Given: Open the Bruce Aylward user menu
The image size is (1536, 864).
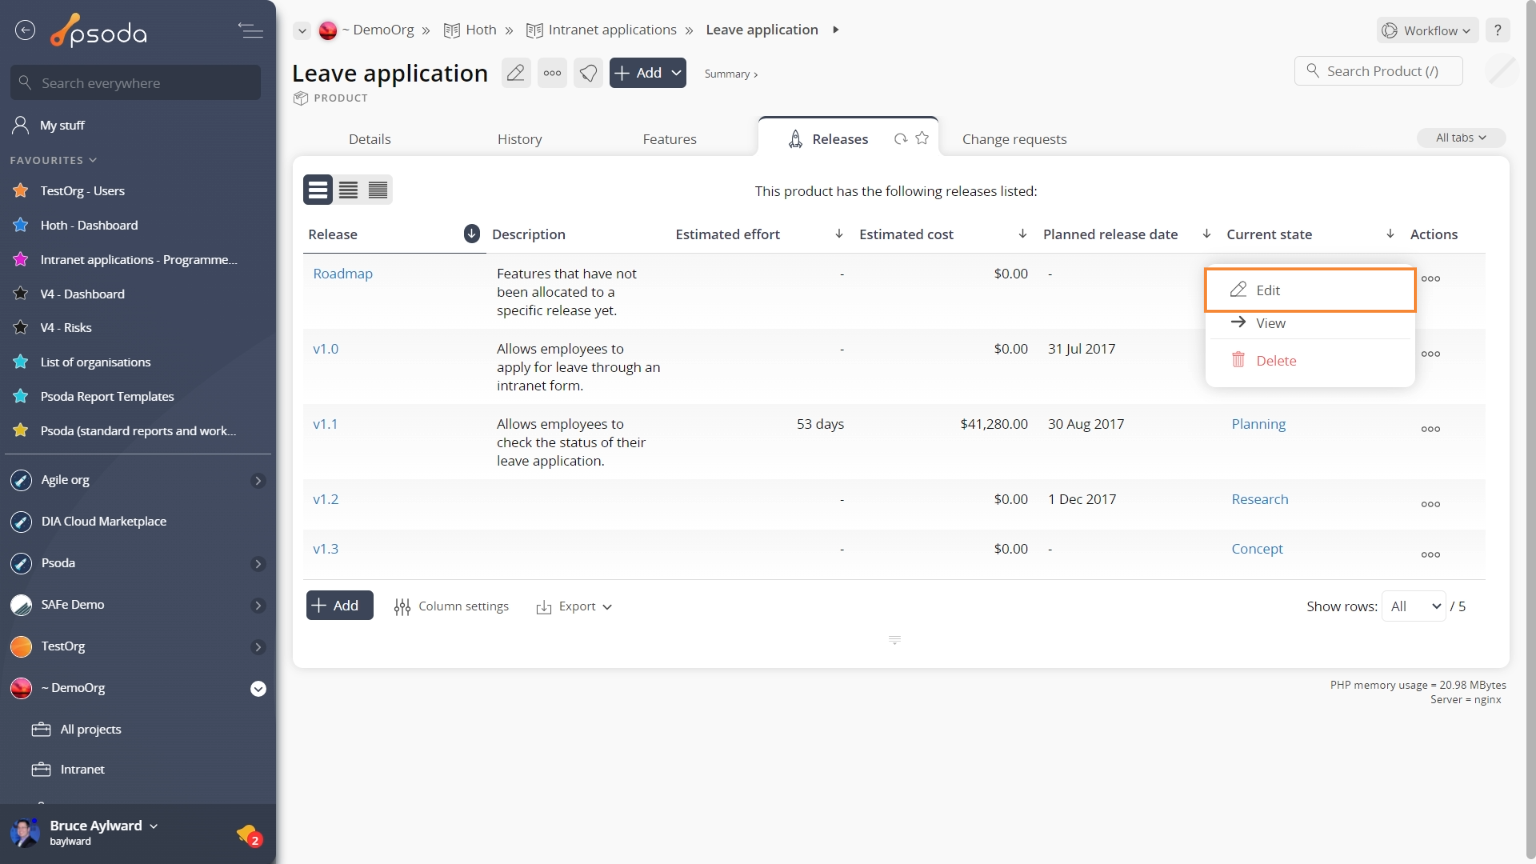Looking at the screenshot, I should click(x=104, y=826).
